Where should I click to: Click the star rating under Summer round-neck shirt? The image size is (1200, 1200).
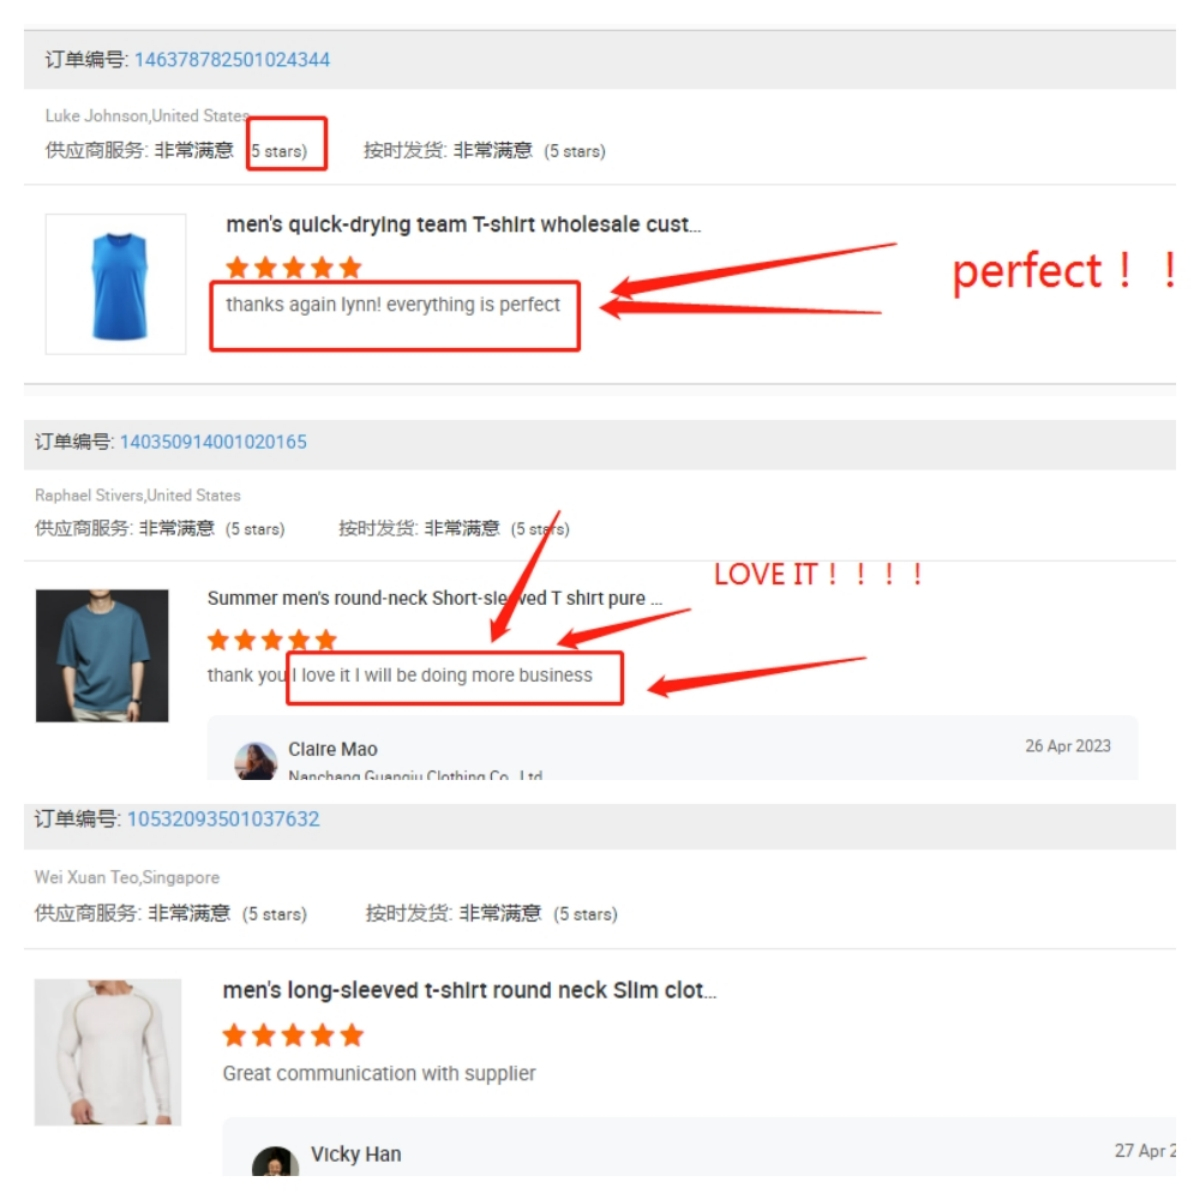tap(272, 640)
